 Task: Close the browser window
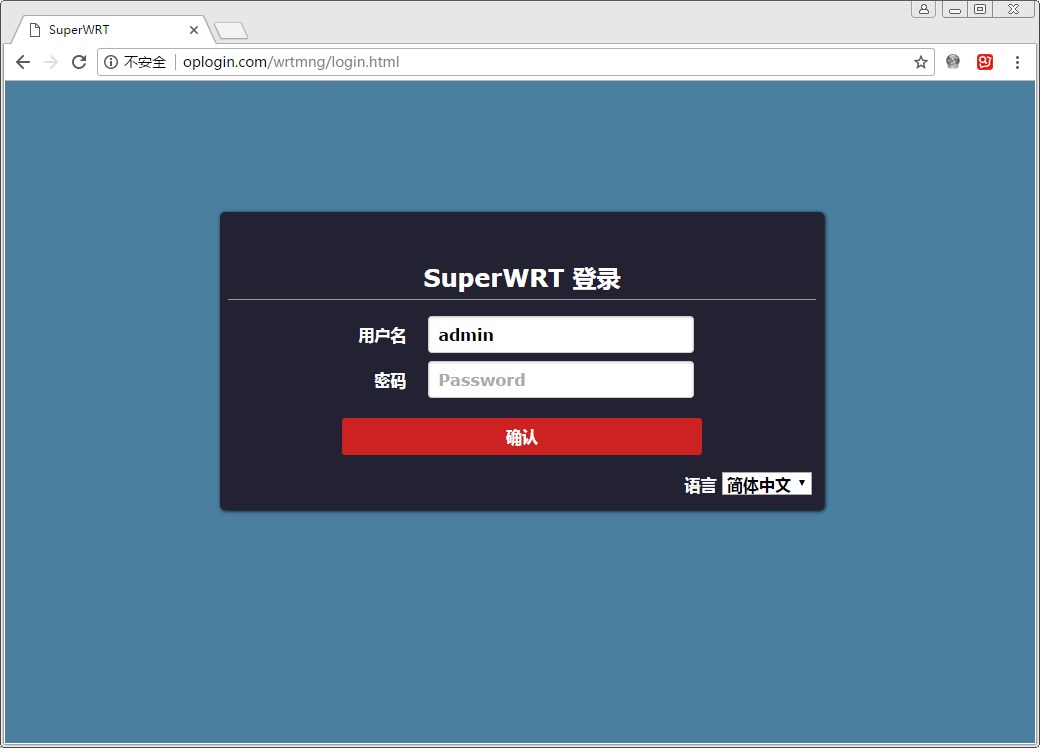(1013, 9)
